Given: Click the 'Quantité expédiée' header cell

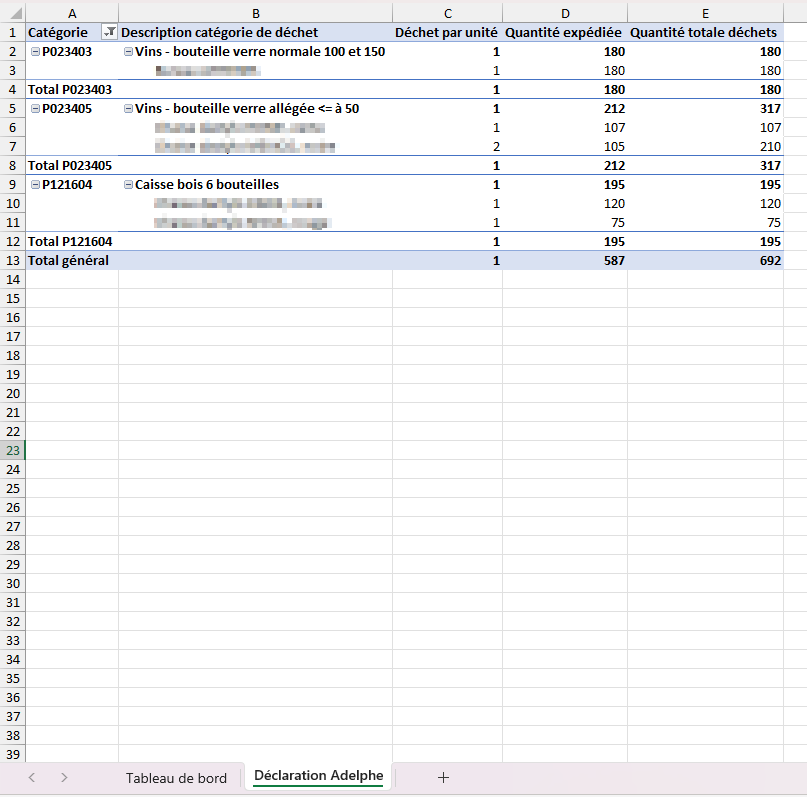Looking at the screenshot, I should point(565,33).
